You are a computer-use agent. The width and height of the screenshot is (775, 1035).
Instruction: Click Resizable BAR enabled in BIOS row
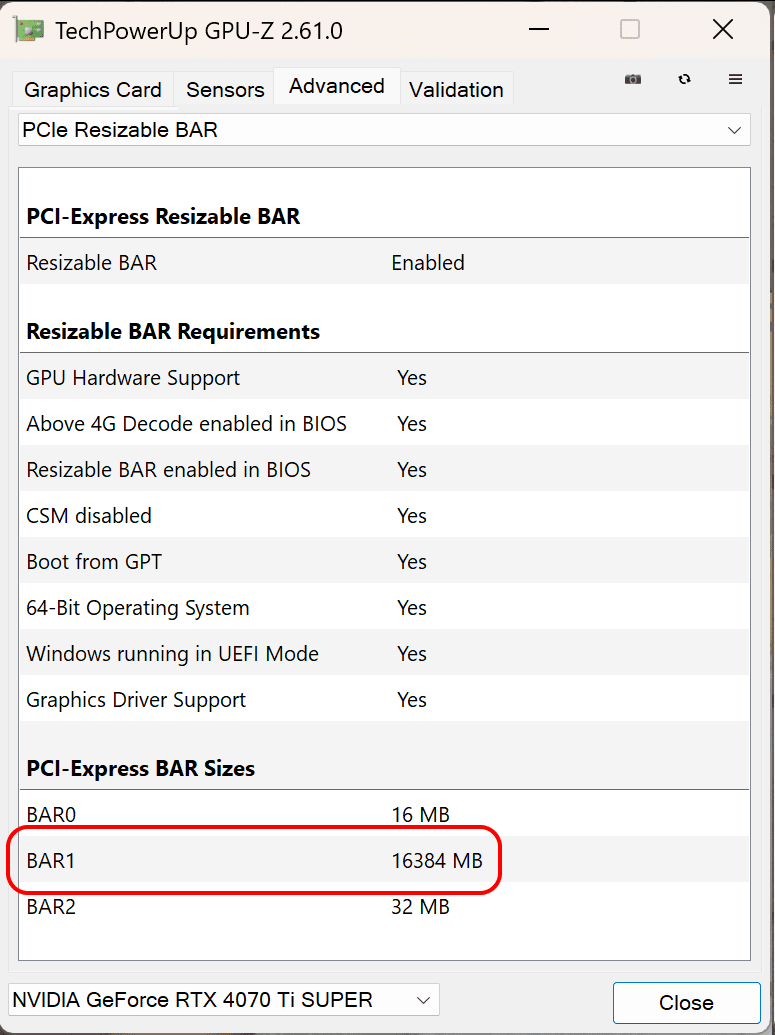384,470
